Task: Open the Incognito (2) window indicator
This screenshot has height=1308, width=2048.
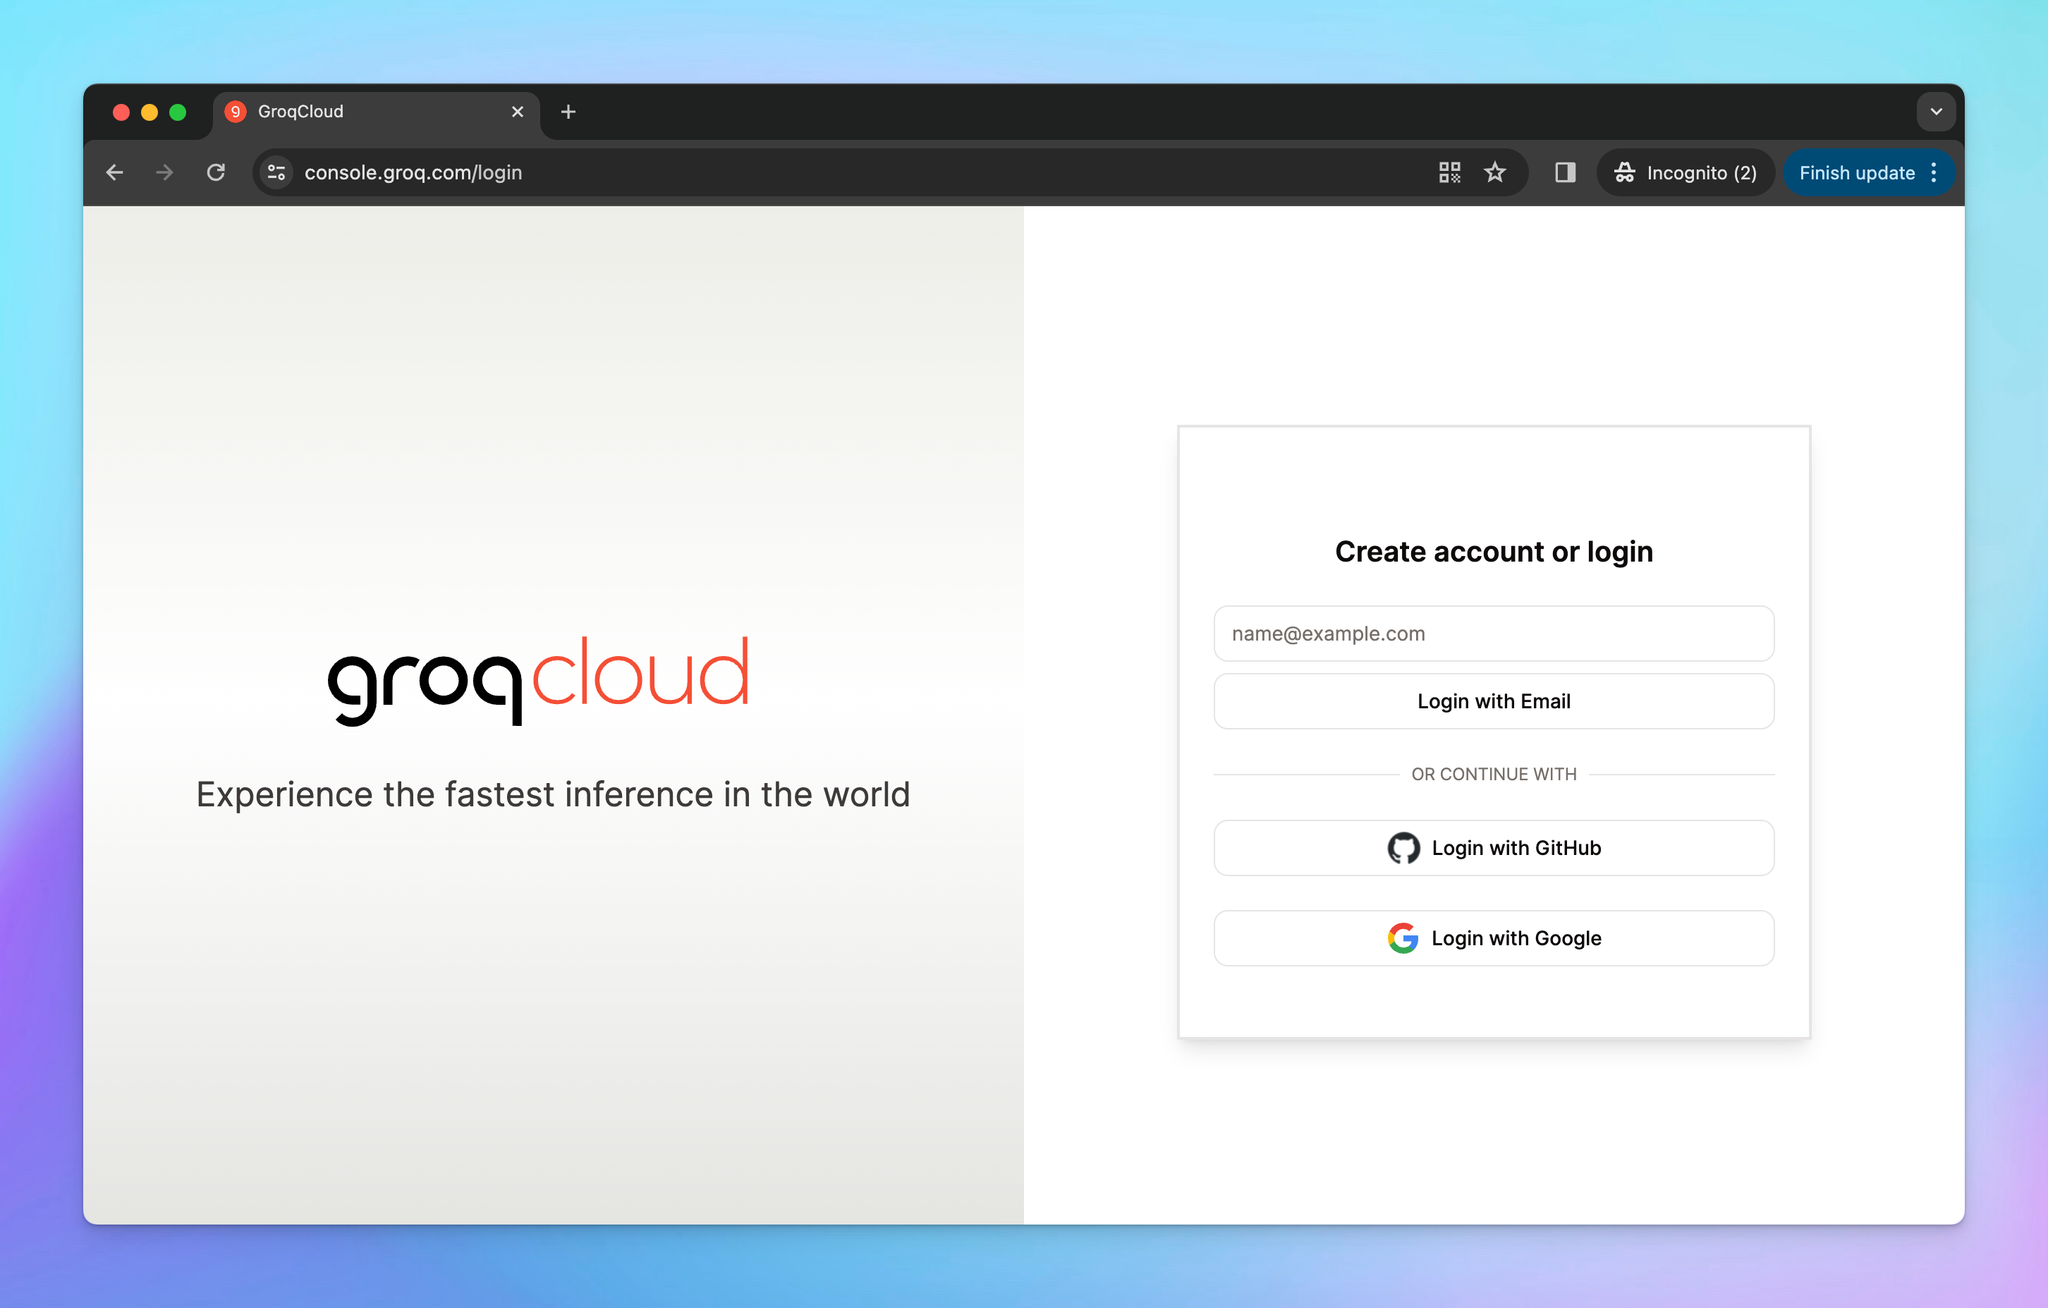Action: [x=1685, y=173]
